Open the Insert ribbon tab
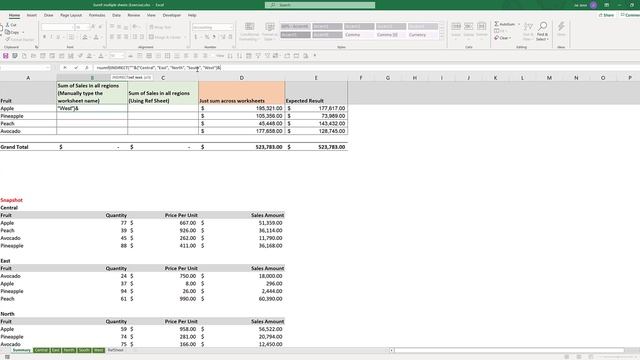This screenshot has height=360, width=640. point(31,15)
